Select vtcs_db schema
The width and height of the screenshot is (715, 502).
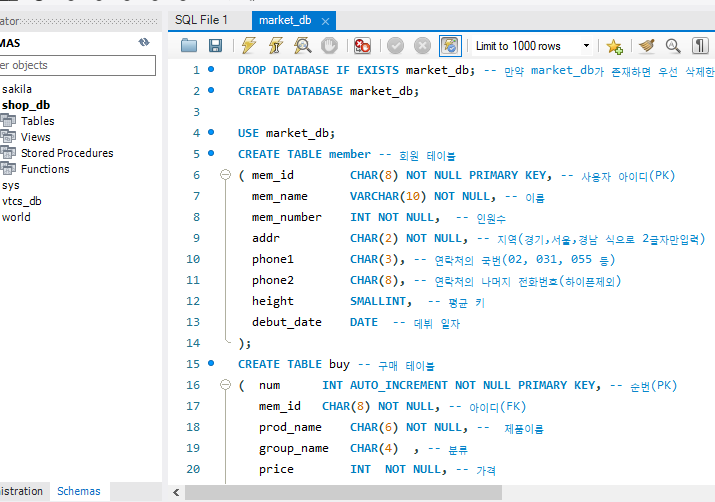click(21, 201)
